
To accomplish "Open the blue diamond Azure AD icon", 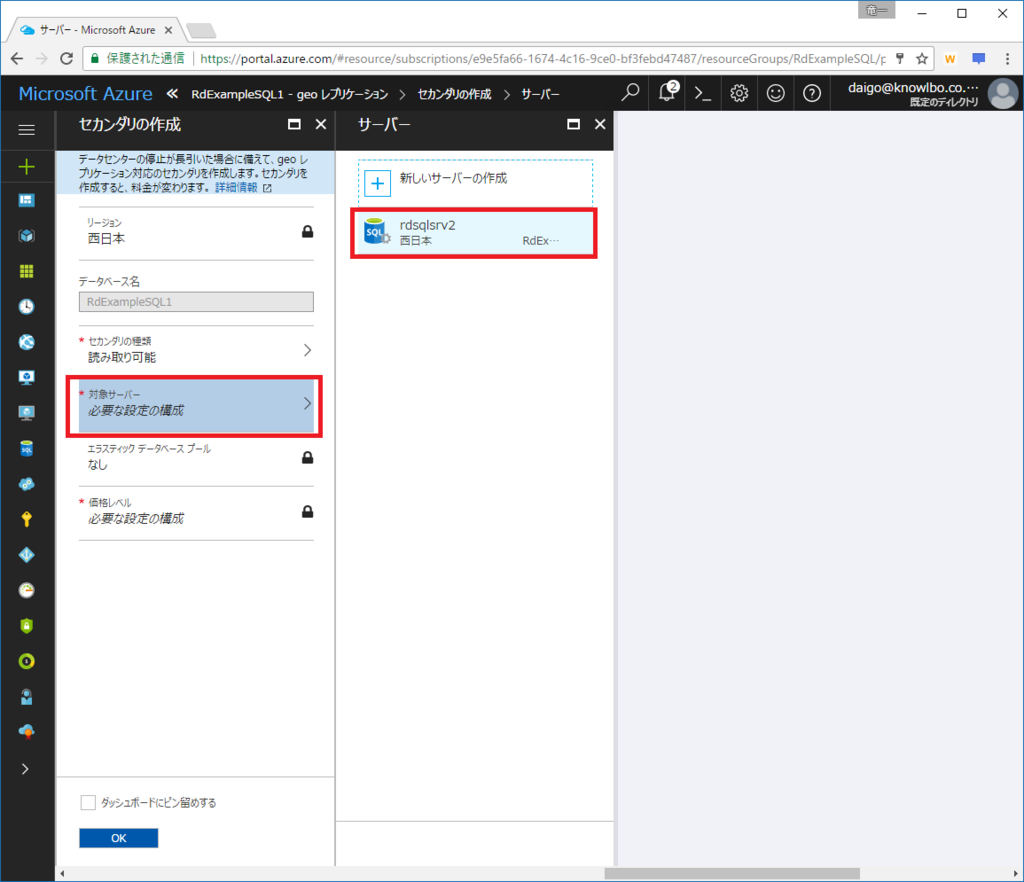I will [x=27, y=555].
